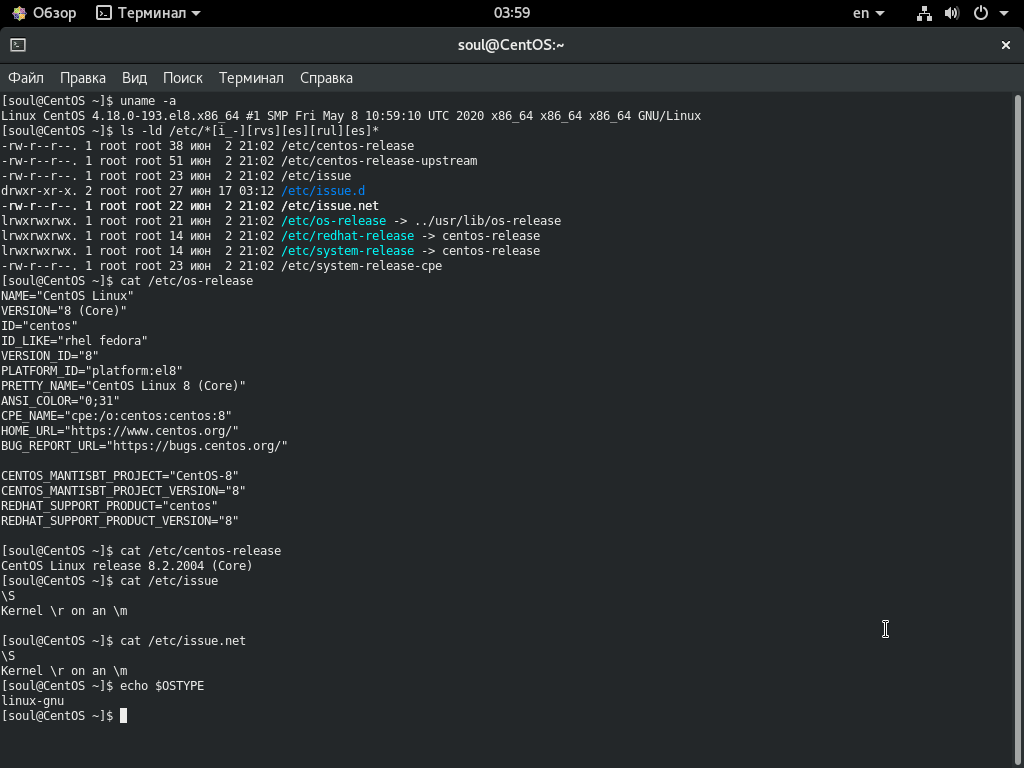The image size is (1024, 768).
Task: Click bold /etc/issue.net in the ls listing
Action: click(330, 206)
